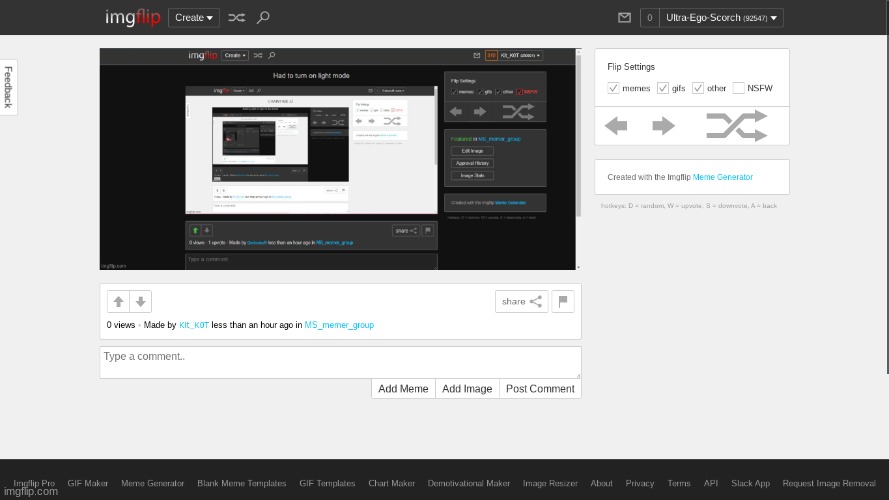This screenshot has width=889, height=500.
Task: Open Blank Meme Templates footer link
Action: pos(242,483)
